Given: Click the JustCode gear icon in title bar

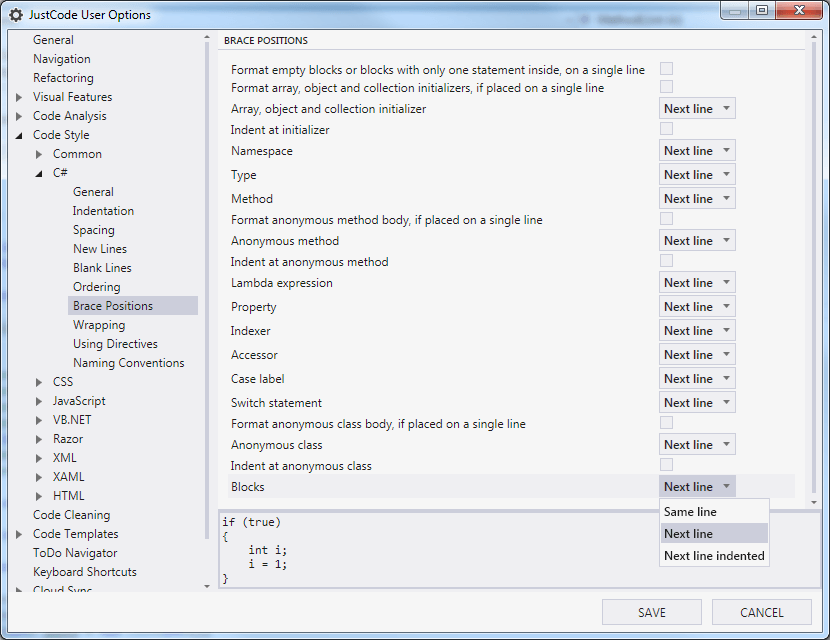Looking at the screenshot, I should 16,15.
